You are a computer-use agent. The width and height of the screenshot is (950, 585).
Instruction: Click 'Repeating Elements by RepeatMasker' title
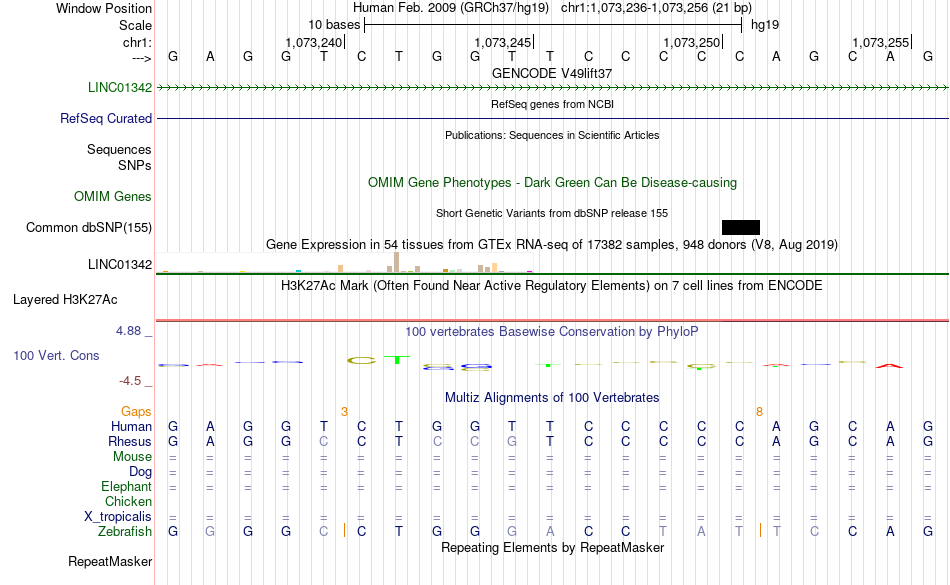click(552, 547)
